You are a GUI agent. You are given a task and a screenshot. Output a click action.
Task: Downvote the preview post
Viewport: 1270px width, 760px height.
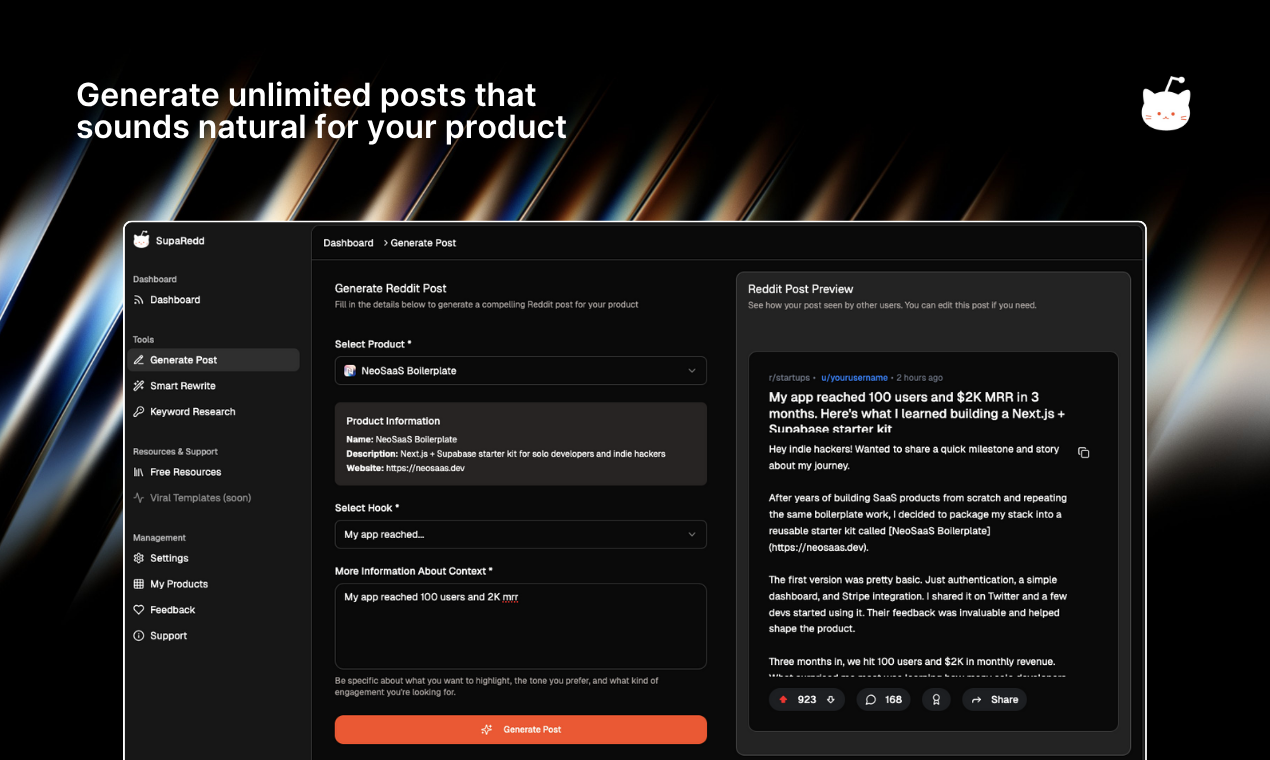click(830, 700)
